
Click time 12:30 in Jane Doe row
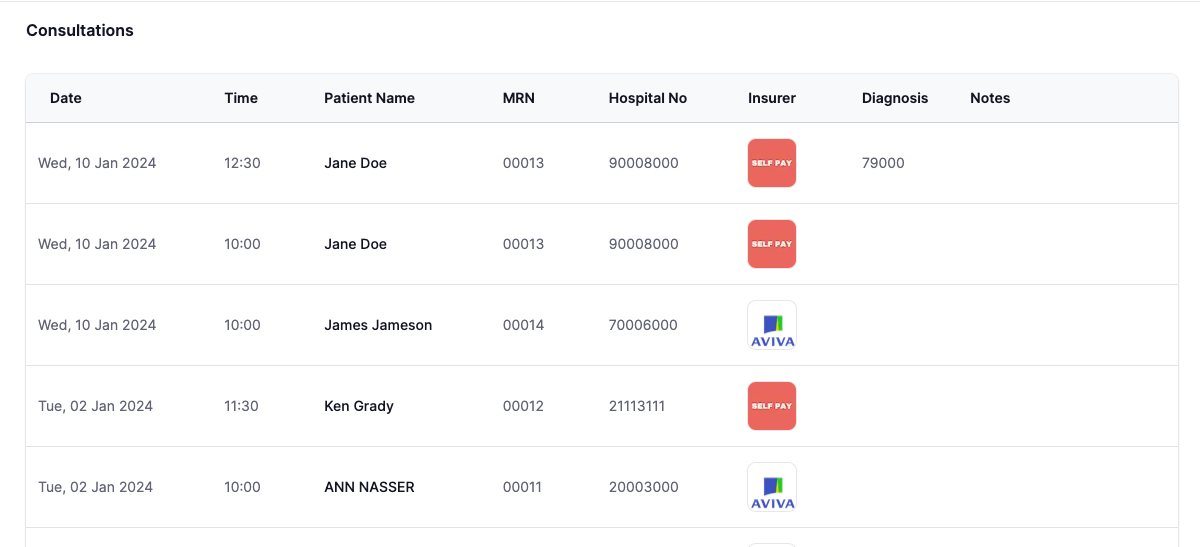[x=242, y=163]
